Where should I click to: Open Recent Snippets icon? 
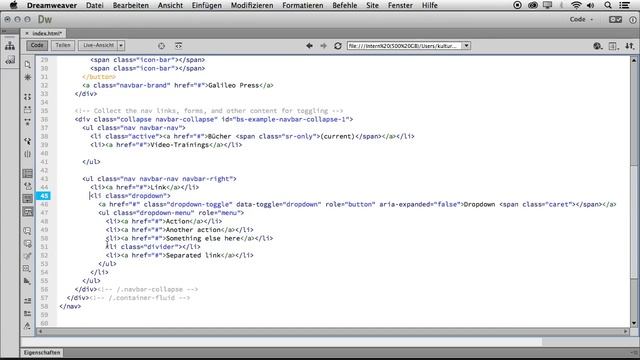coord(28,269)
